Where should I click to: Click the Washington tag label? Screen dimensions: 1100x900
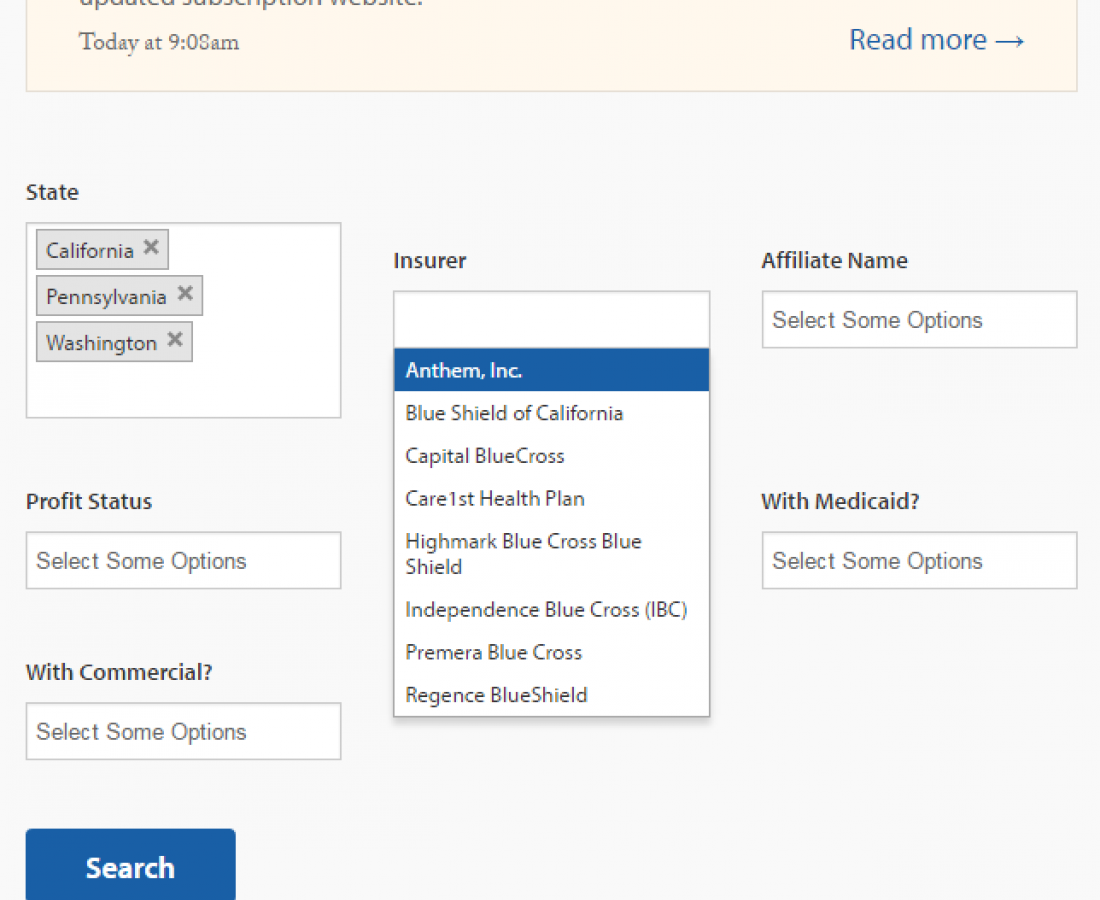click(x=102, y=343)
